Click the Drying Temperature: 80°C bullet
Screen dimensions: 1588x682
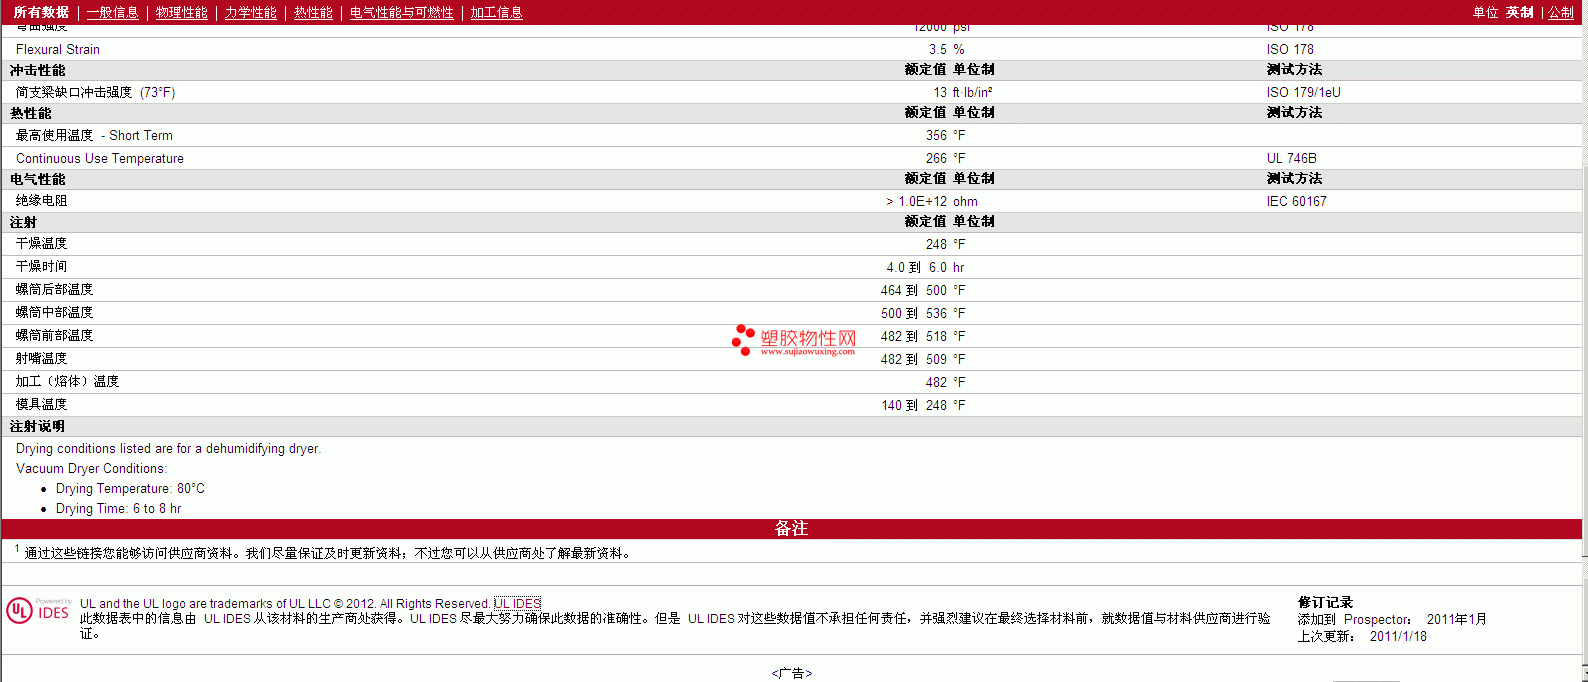pyautogui.click(x=130, y=489)
